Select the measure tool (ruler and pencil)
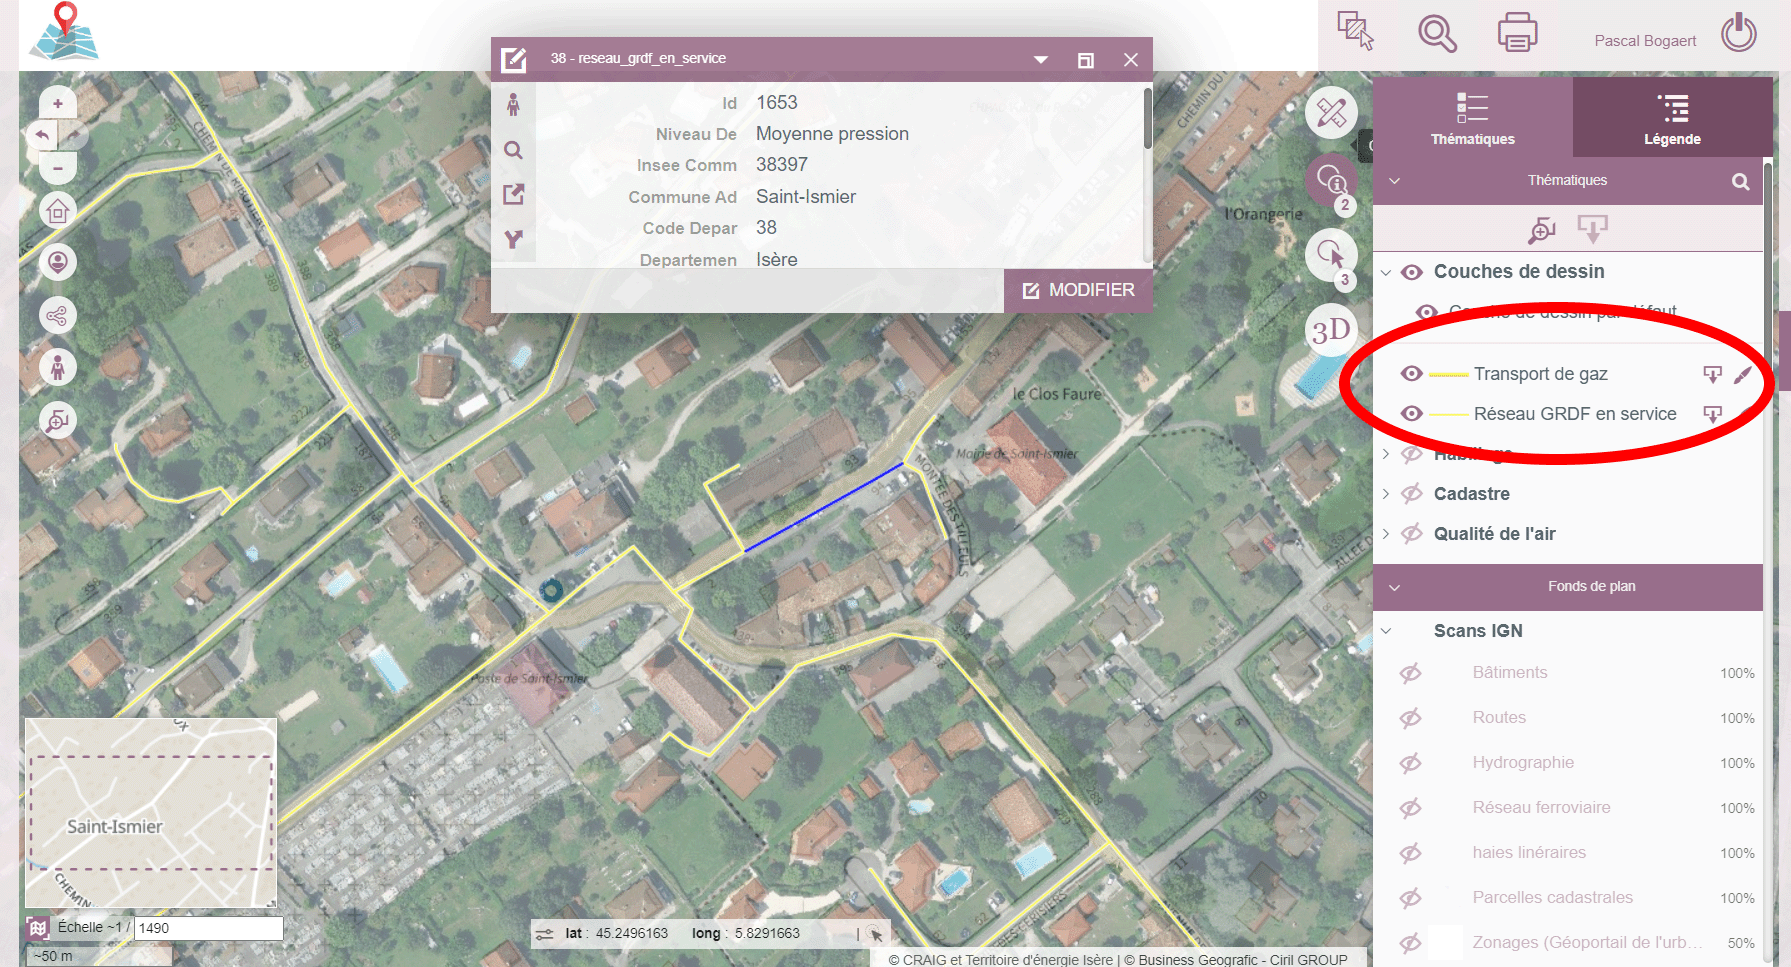This screenshot has height=967, width=1791. [1331, 112]
